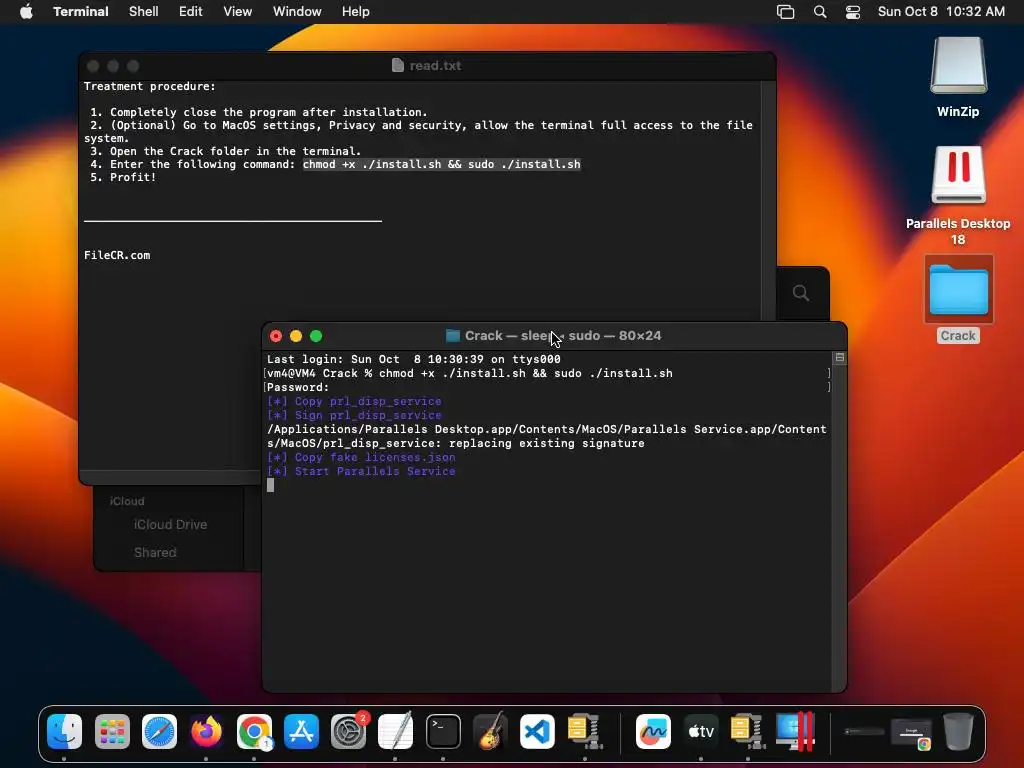Image resolution: width=1024 pixels, height=768 pixels.
Task: Open the View menu
Action: point(238,12)
